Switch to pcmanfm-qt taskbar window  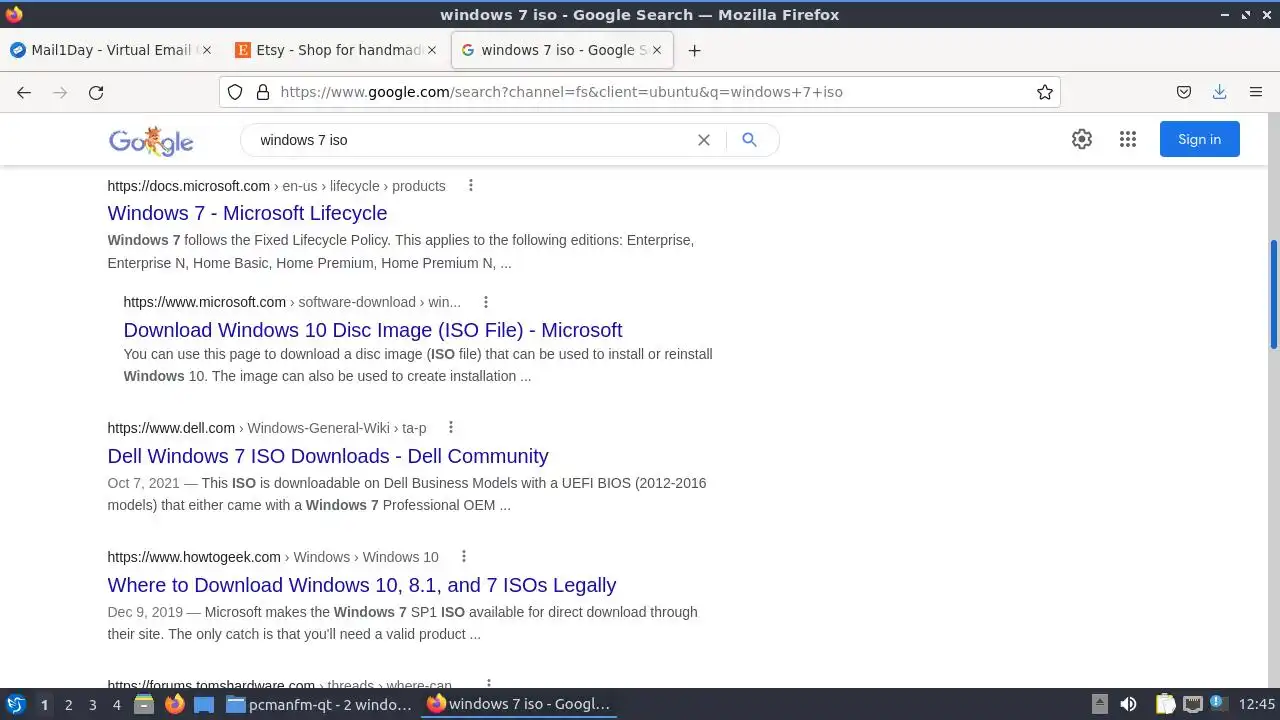pyautogui.click(x=320, y=704)
